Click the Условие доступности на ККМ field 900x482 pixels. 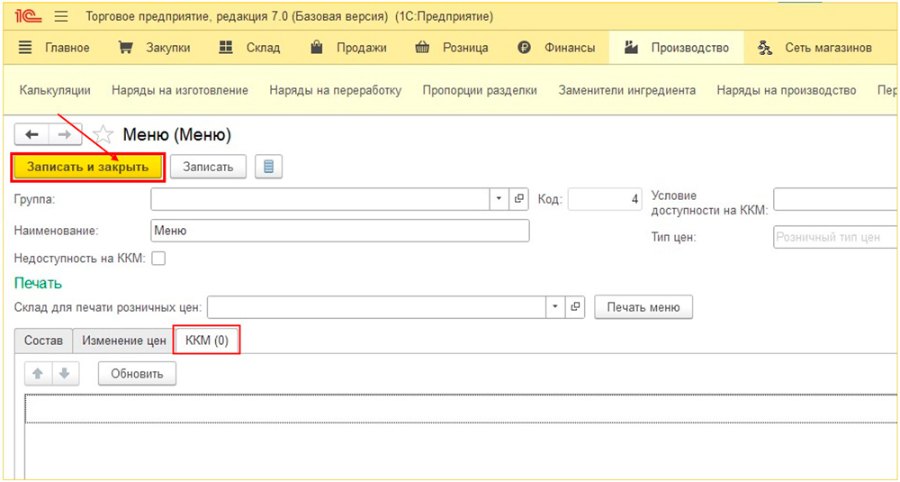(836, 199)
